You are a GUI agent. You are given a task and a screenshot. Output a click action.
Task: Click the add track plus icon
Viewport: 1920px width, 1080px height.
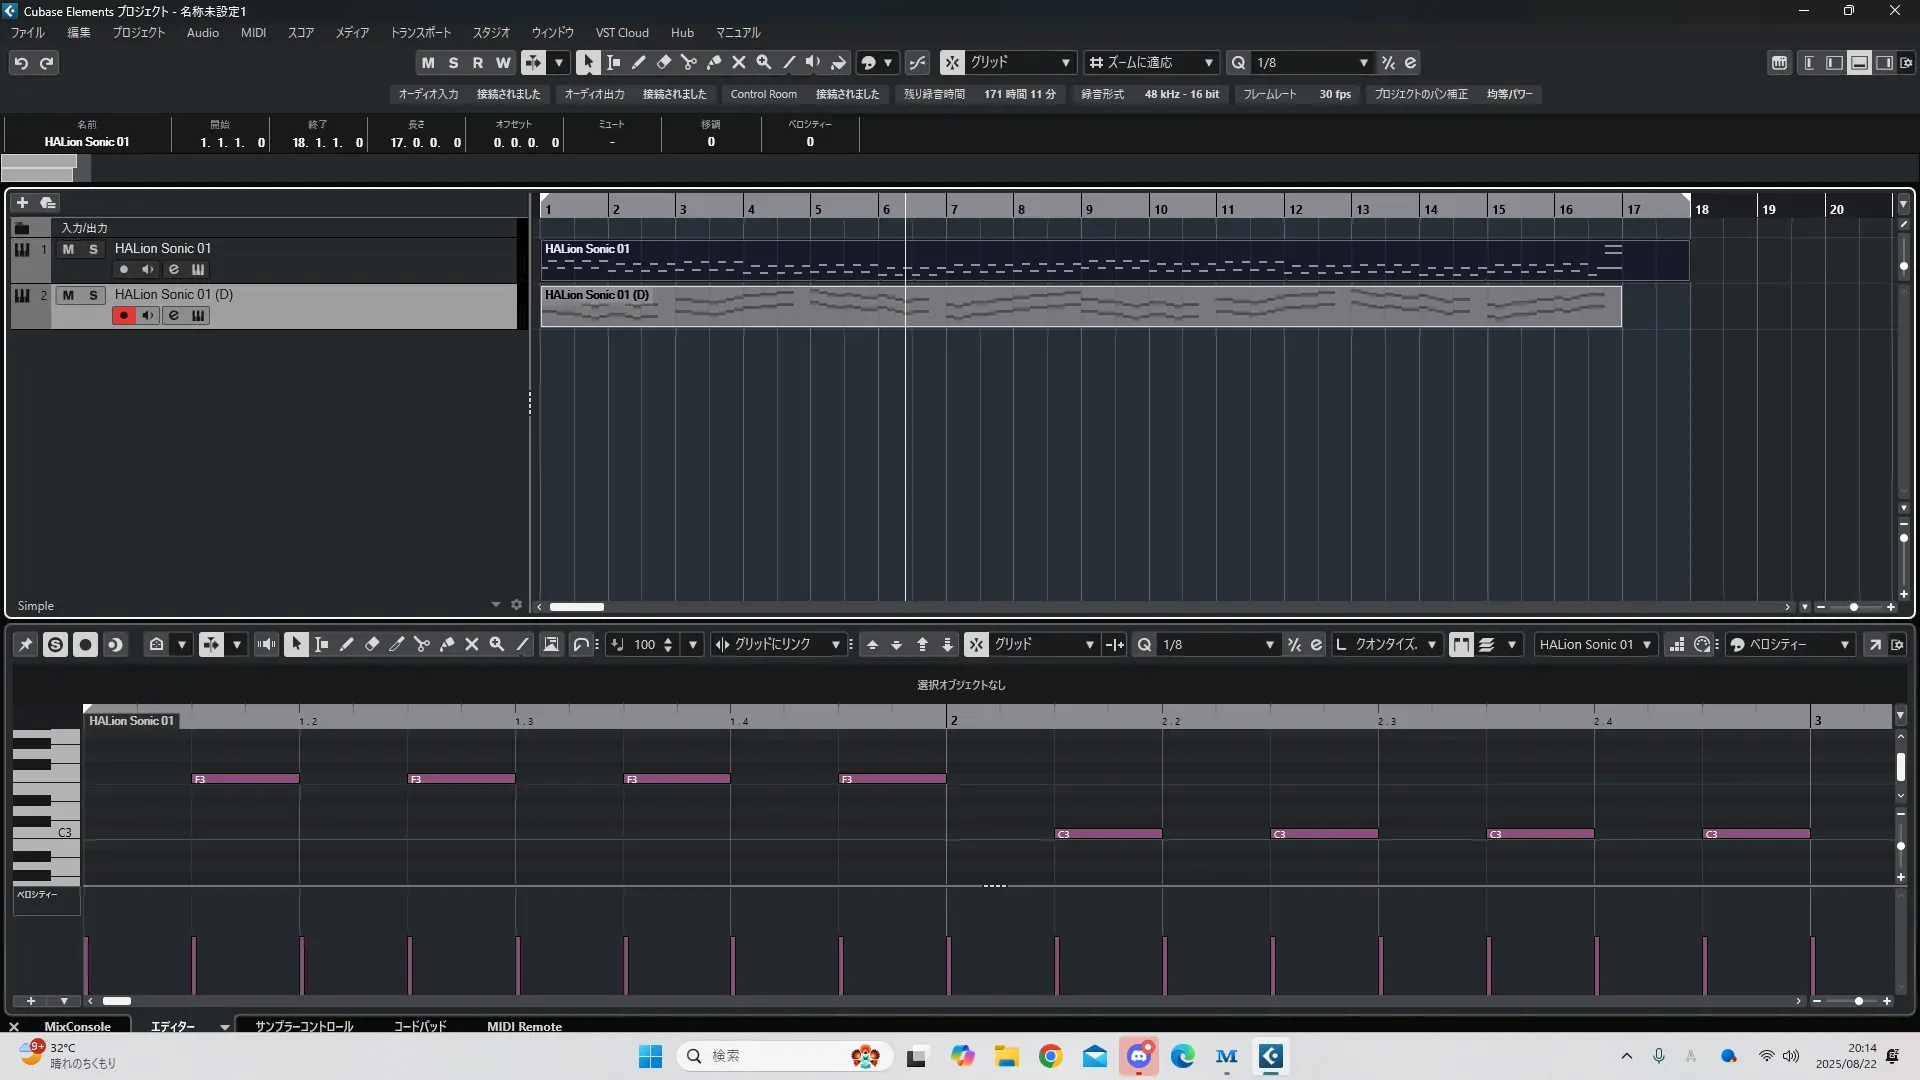22,202
